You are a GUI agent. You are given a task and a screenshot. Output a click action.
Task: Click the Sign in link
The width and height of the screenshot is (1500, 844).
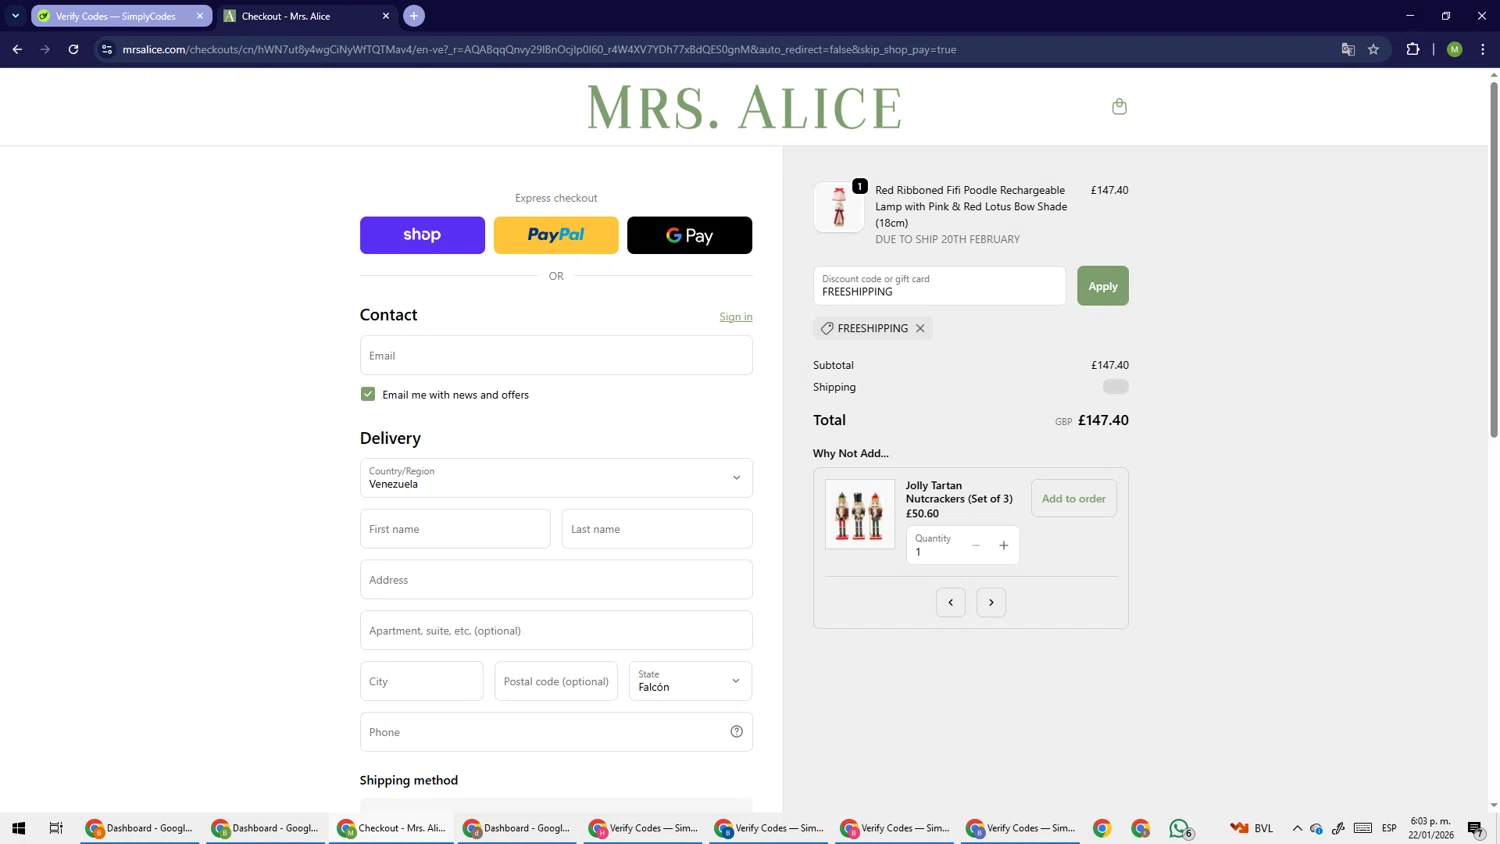[736, 317]
